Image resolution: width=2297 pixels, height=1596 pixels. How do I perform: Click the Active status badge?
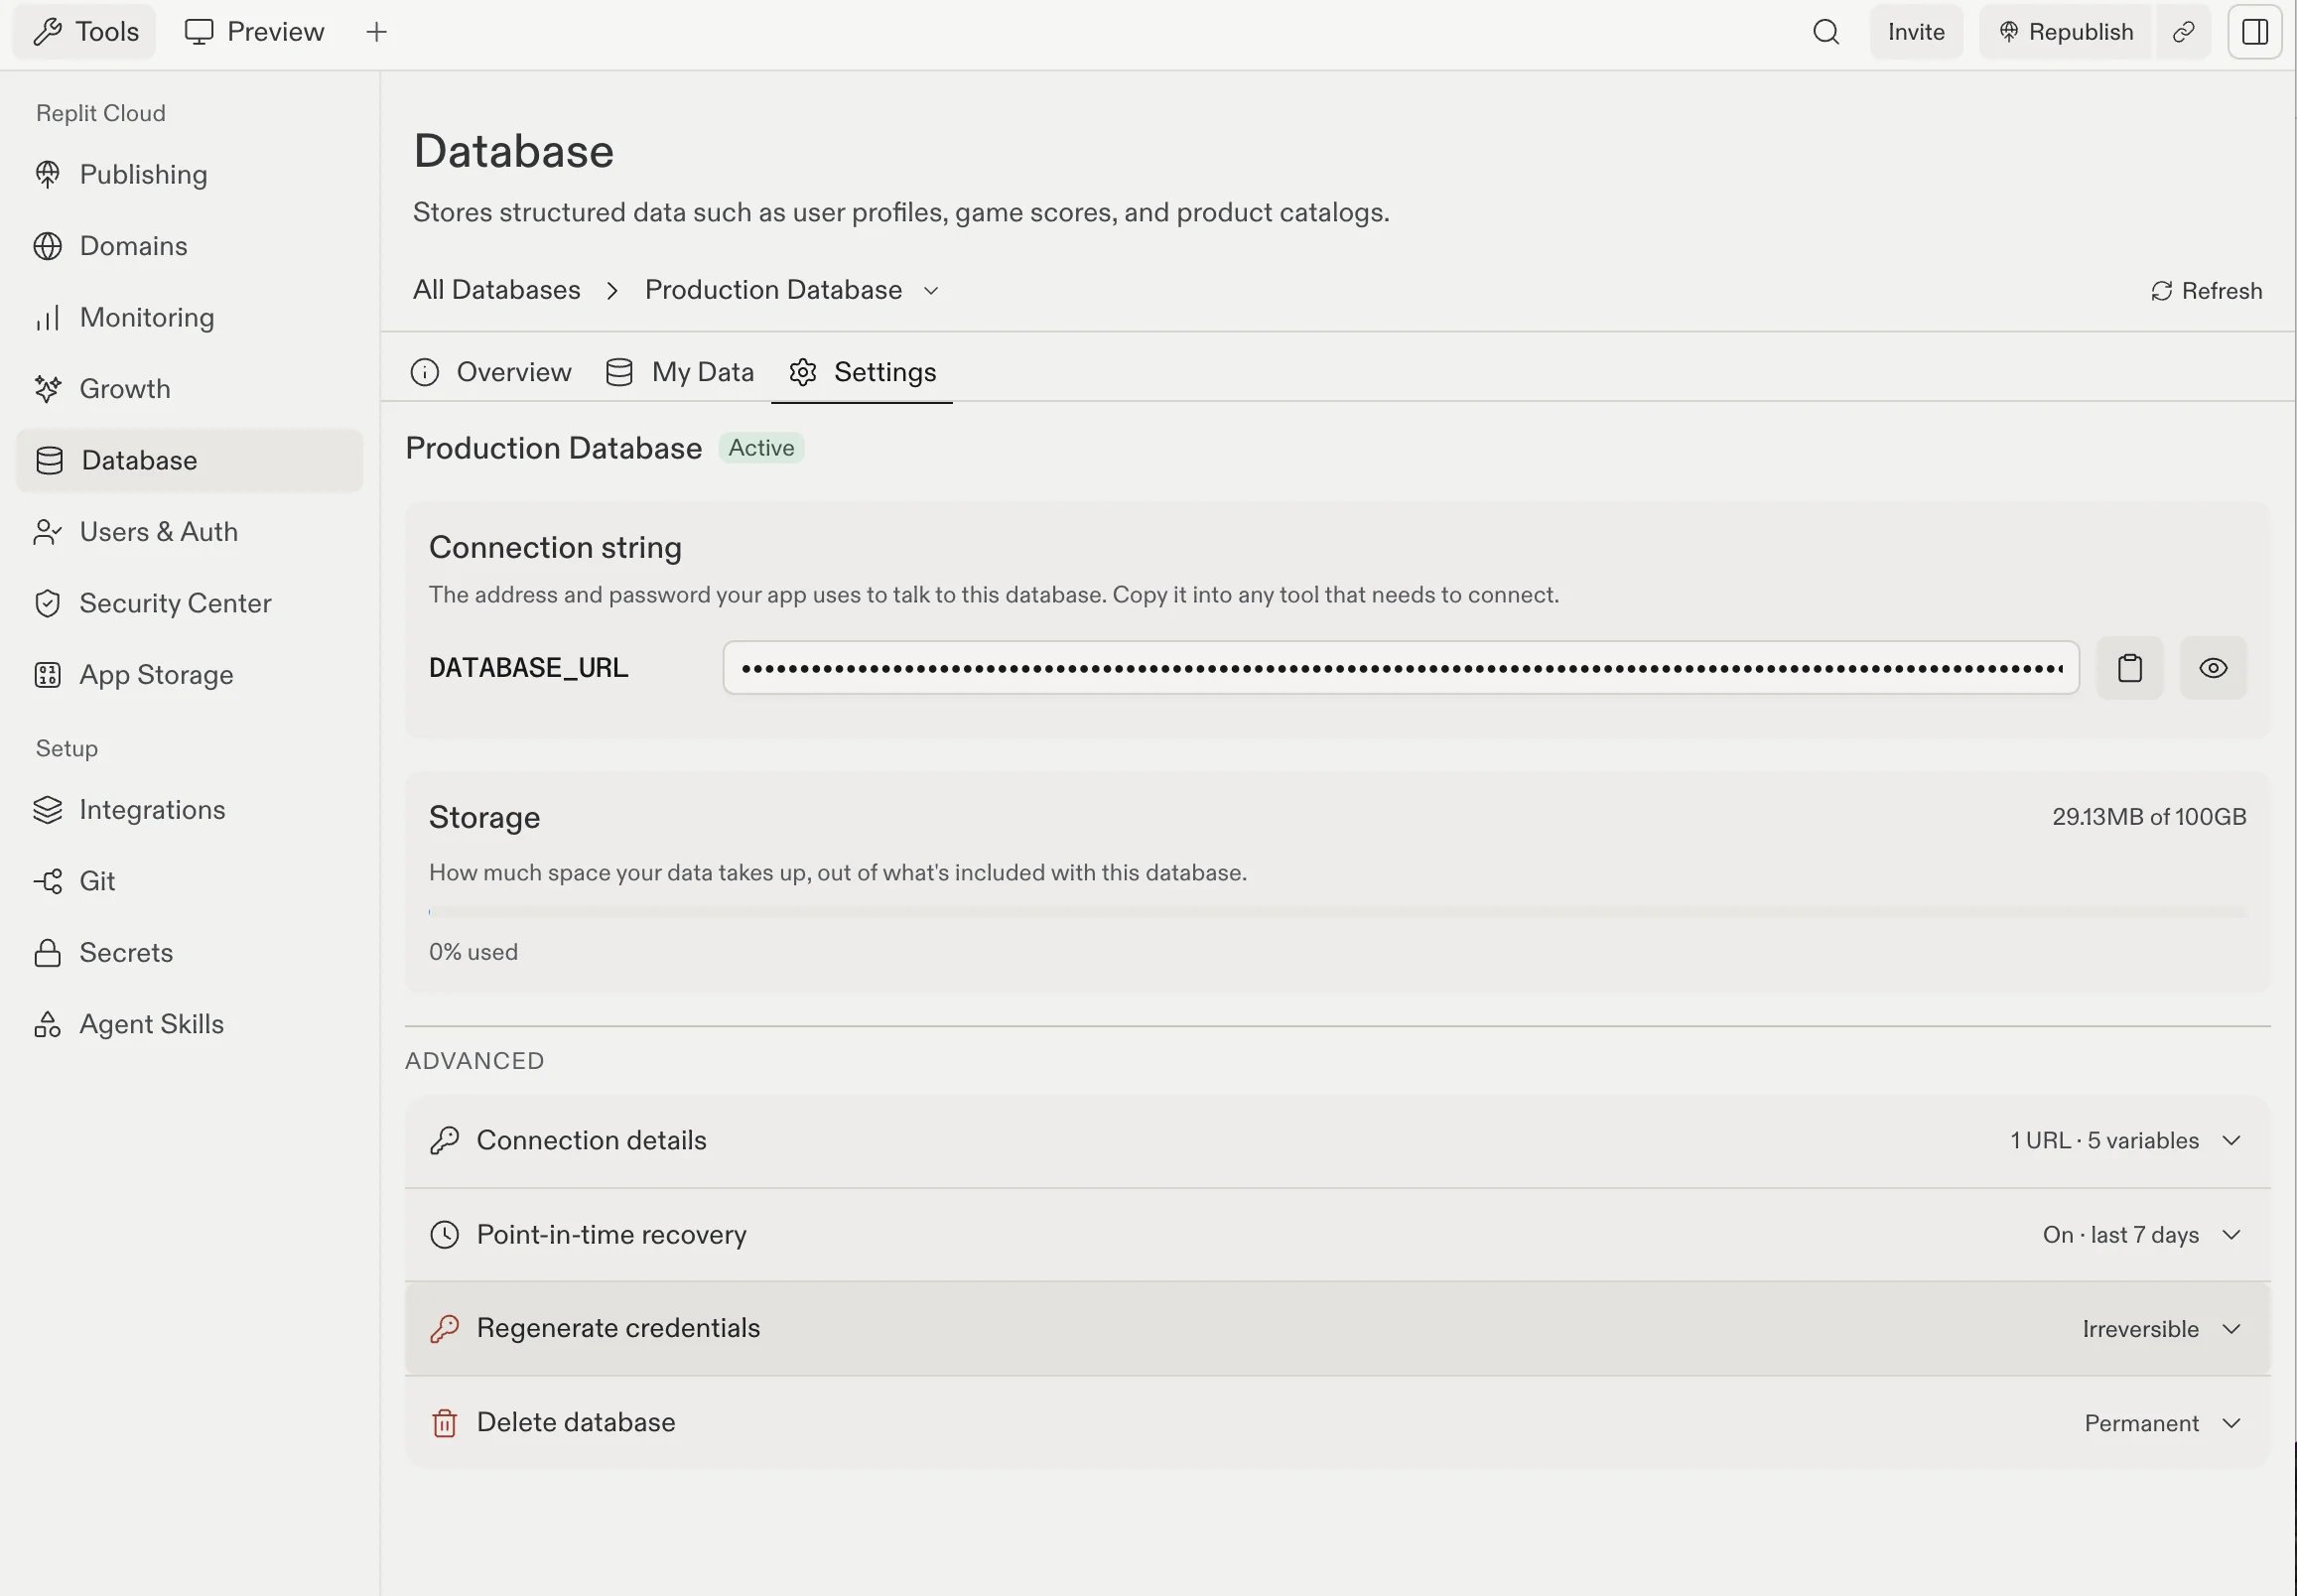click(x=761, y=448)
